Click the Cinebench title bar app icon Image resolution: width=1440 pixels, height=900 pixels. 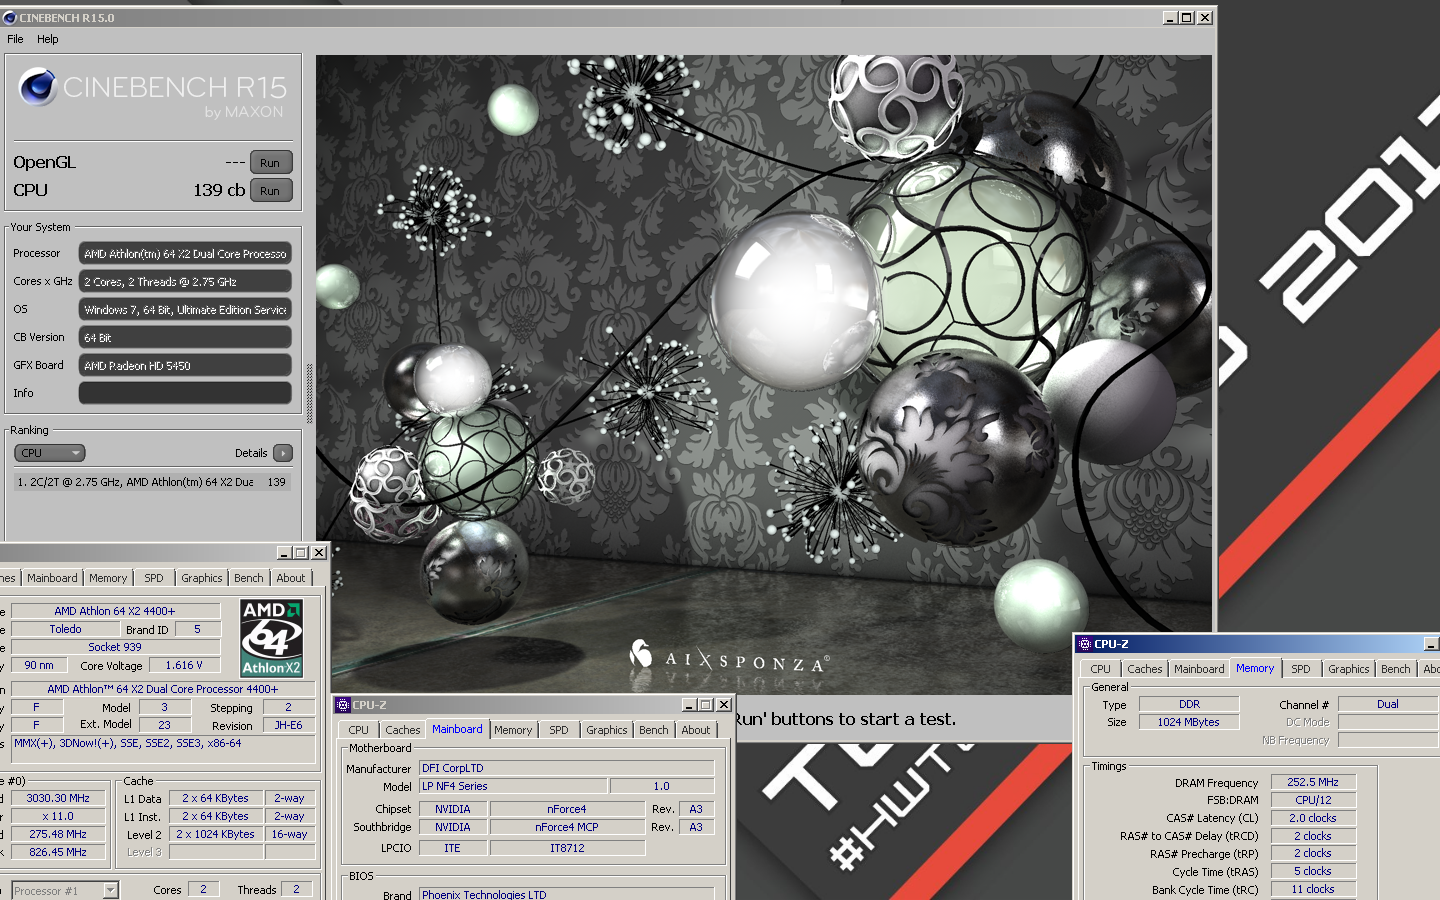(10, 17)
